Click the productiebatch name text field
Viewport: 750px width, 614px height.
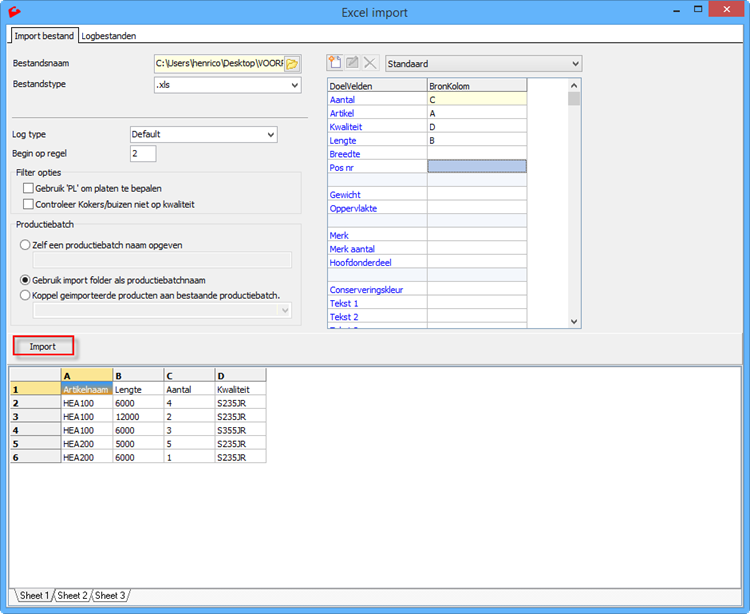pos(162,260)
